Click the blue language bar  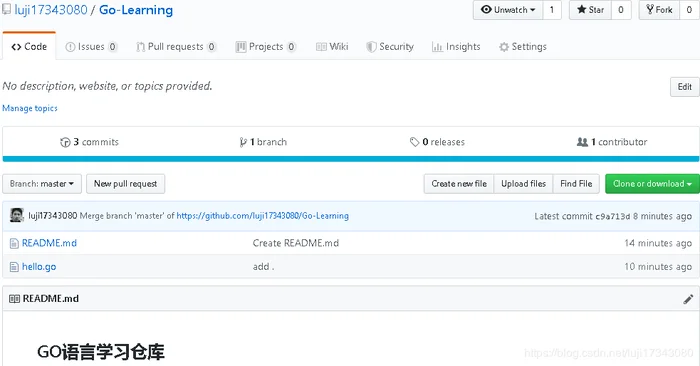pos(351,159)
